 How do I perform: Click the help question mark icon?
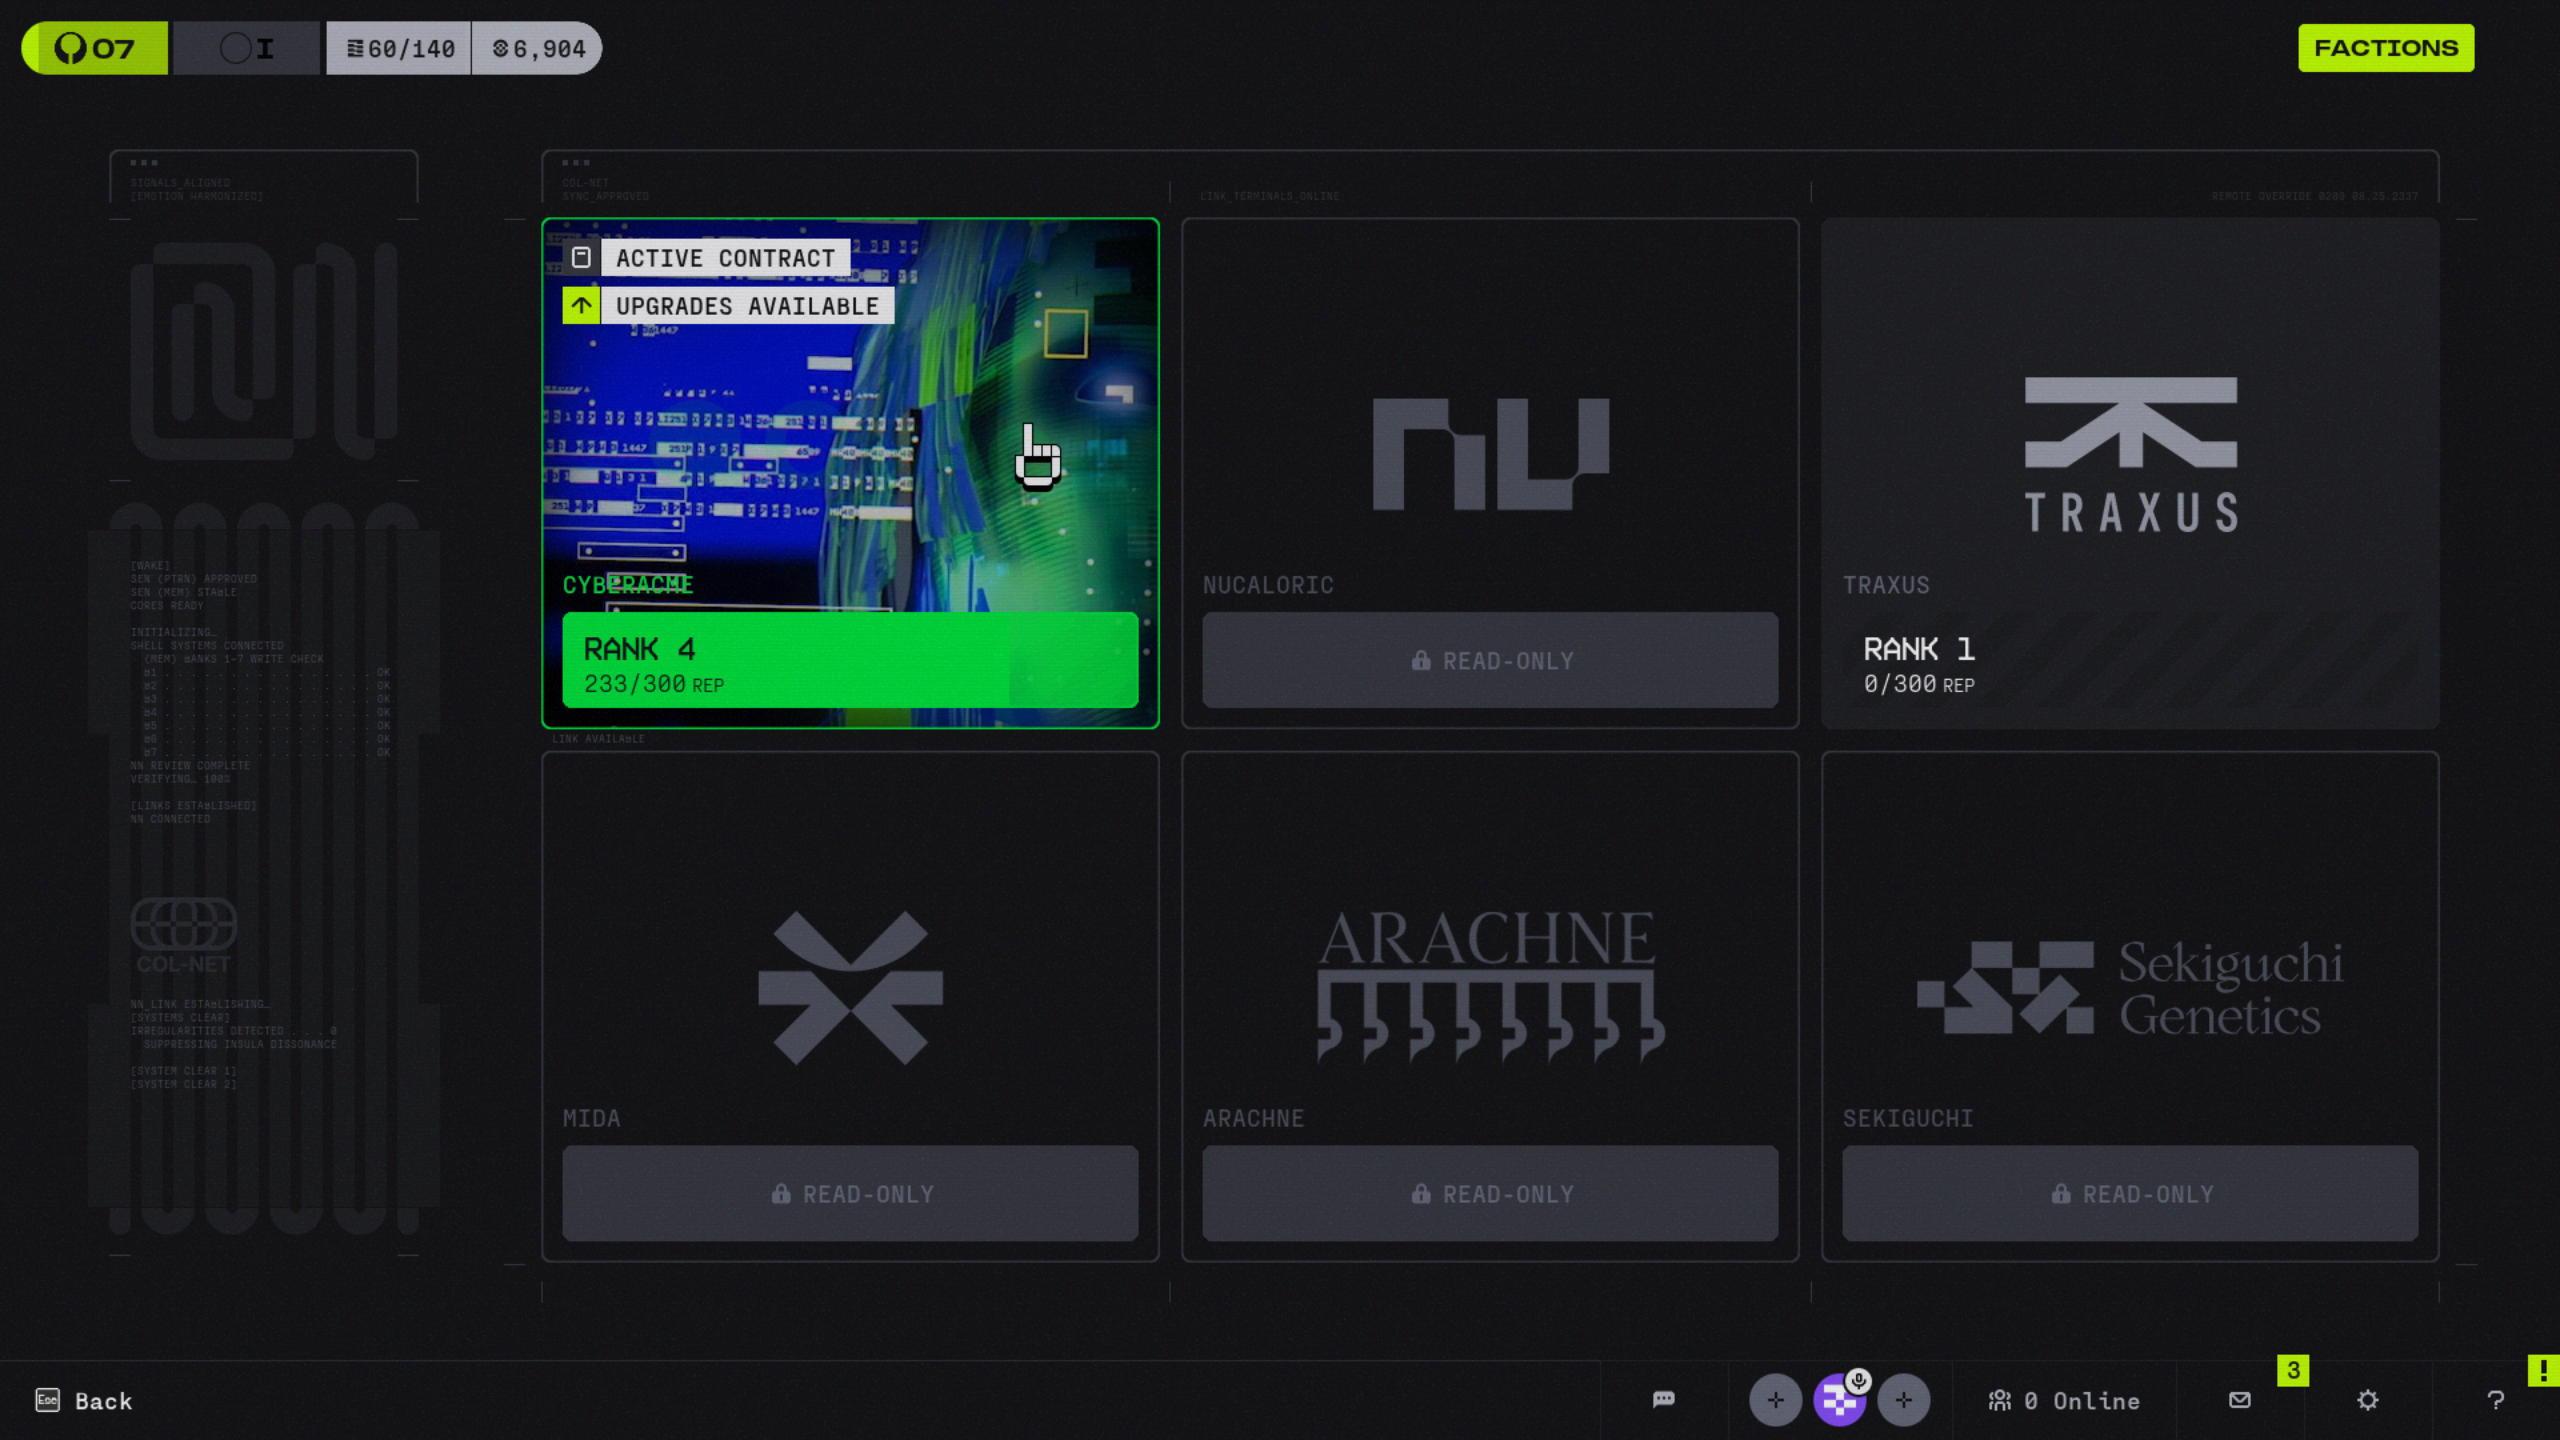pyautogui.click(x=2495, y=1400)
